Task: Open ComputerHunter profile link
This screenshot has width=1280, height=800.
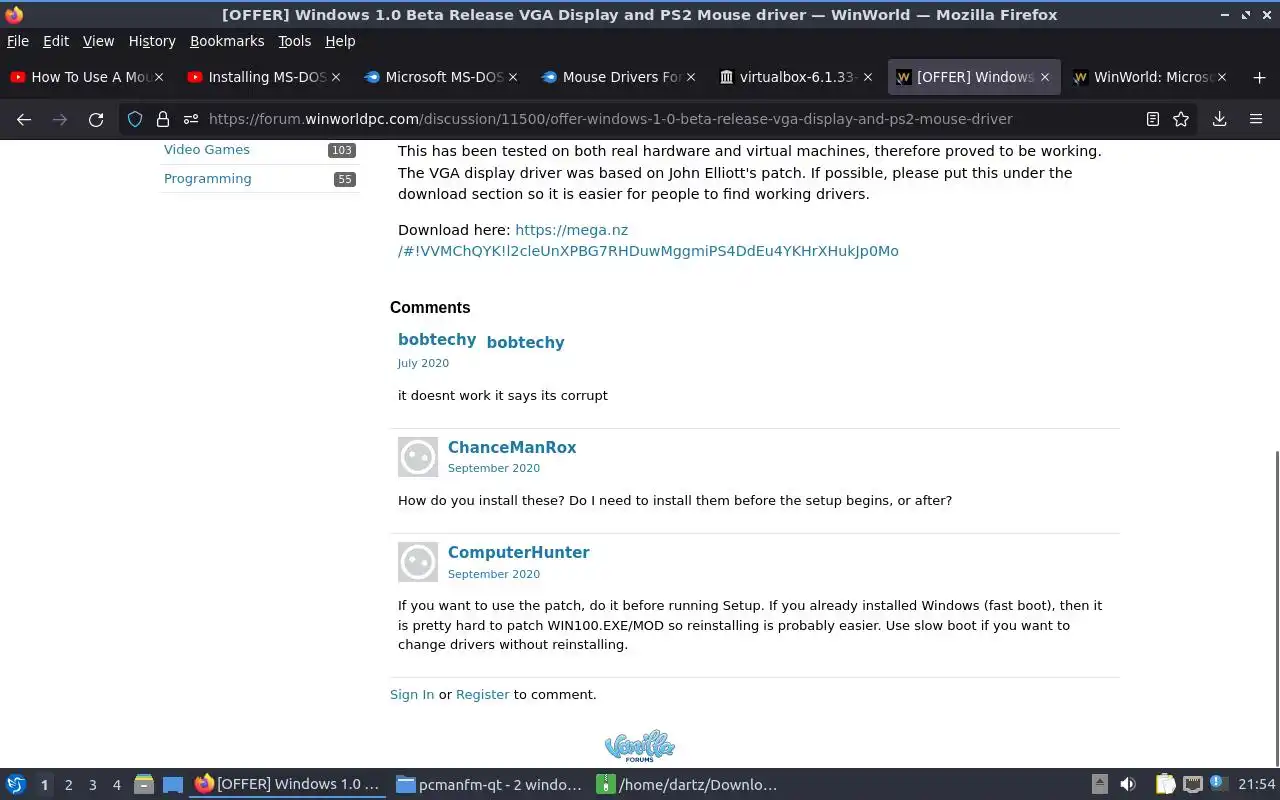Action: click(519, 552)
